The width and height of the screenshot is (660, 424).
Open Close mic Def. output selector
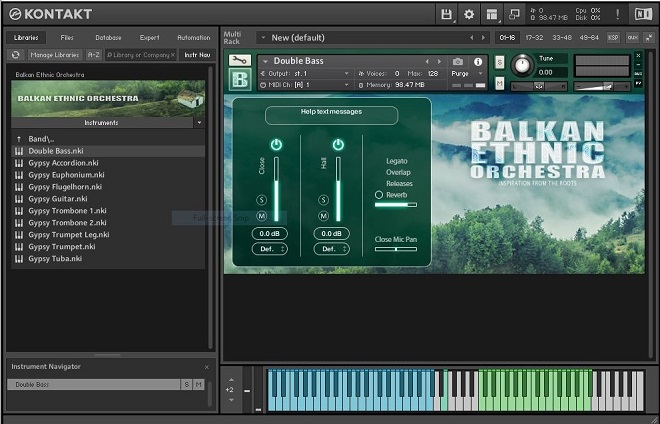(x=270, y=249)
